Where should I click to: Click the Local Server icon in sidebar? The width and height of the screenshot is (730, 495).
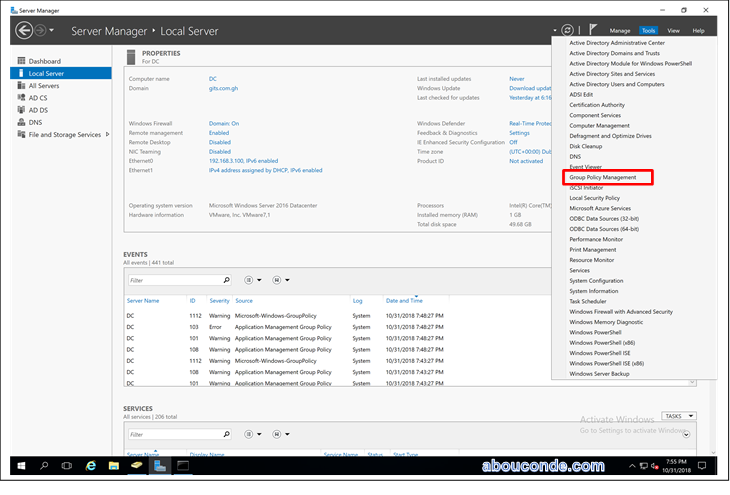click(21, 73)
